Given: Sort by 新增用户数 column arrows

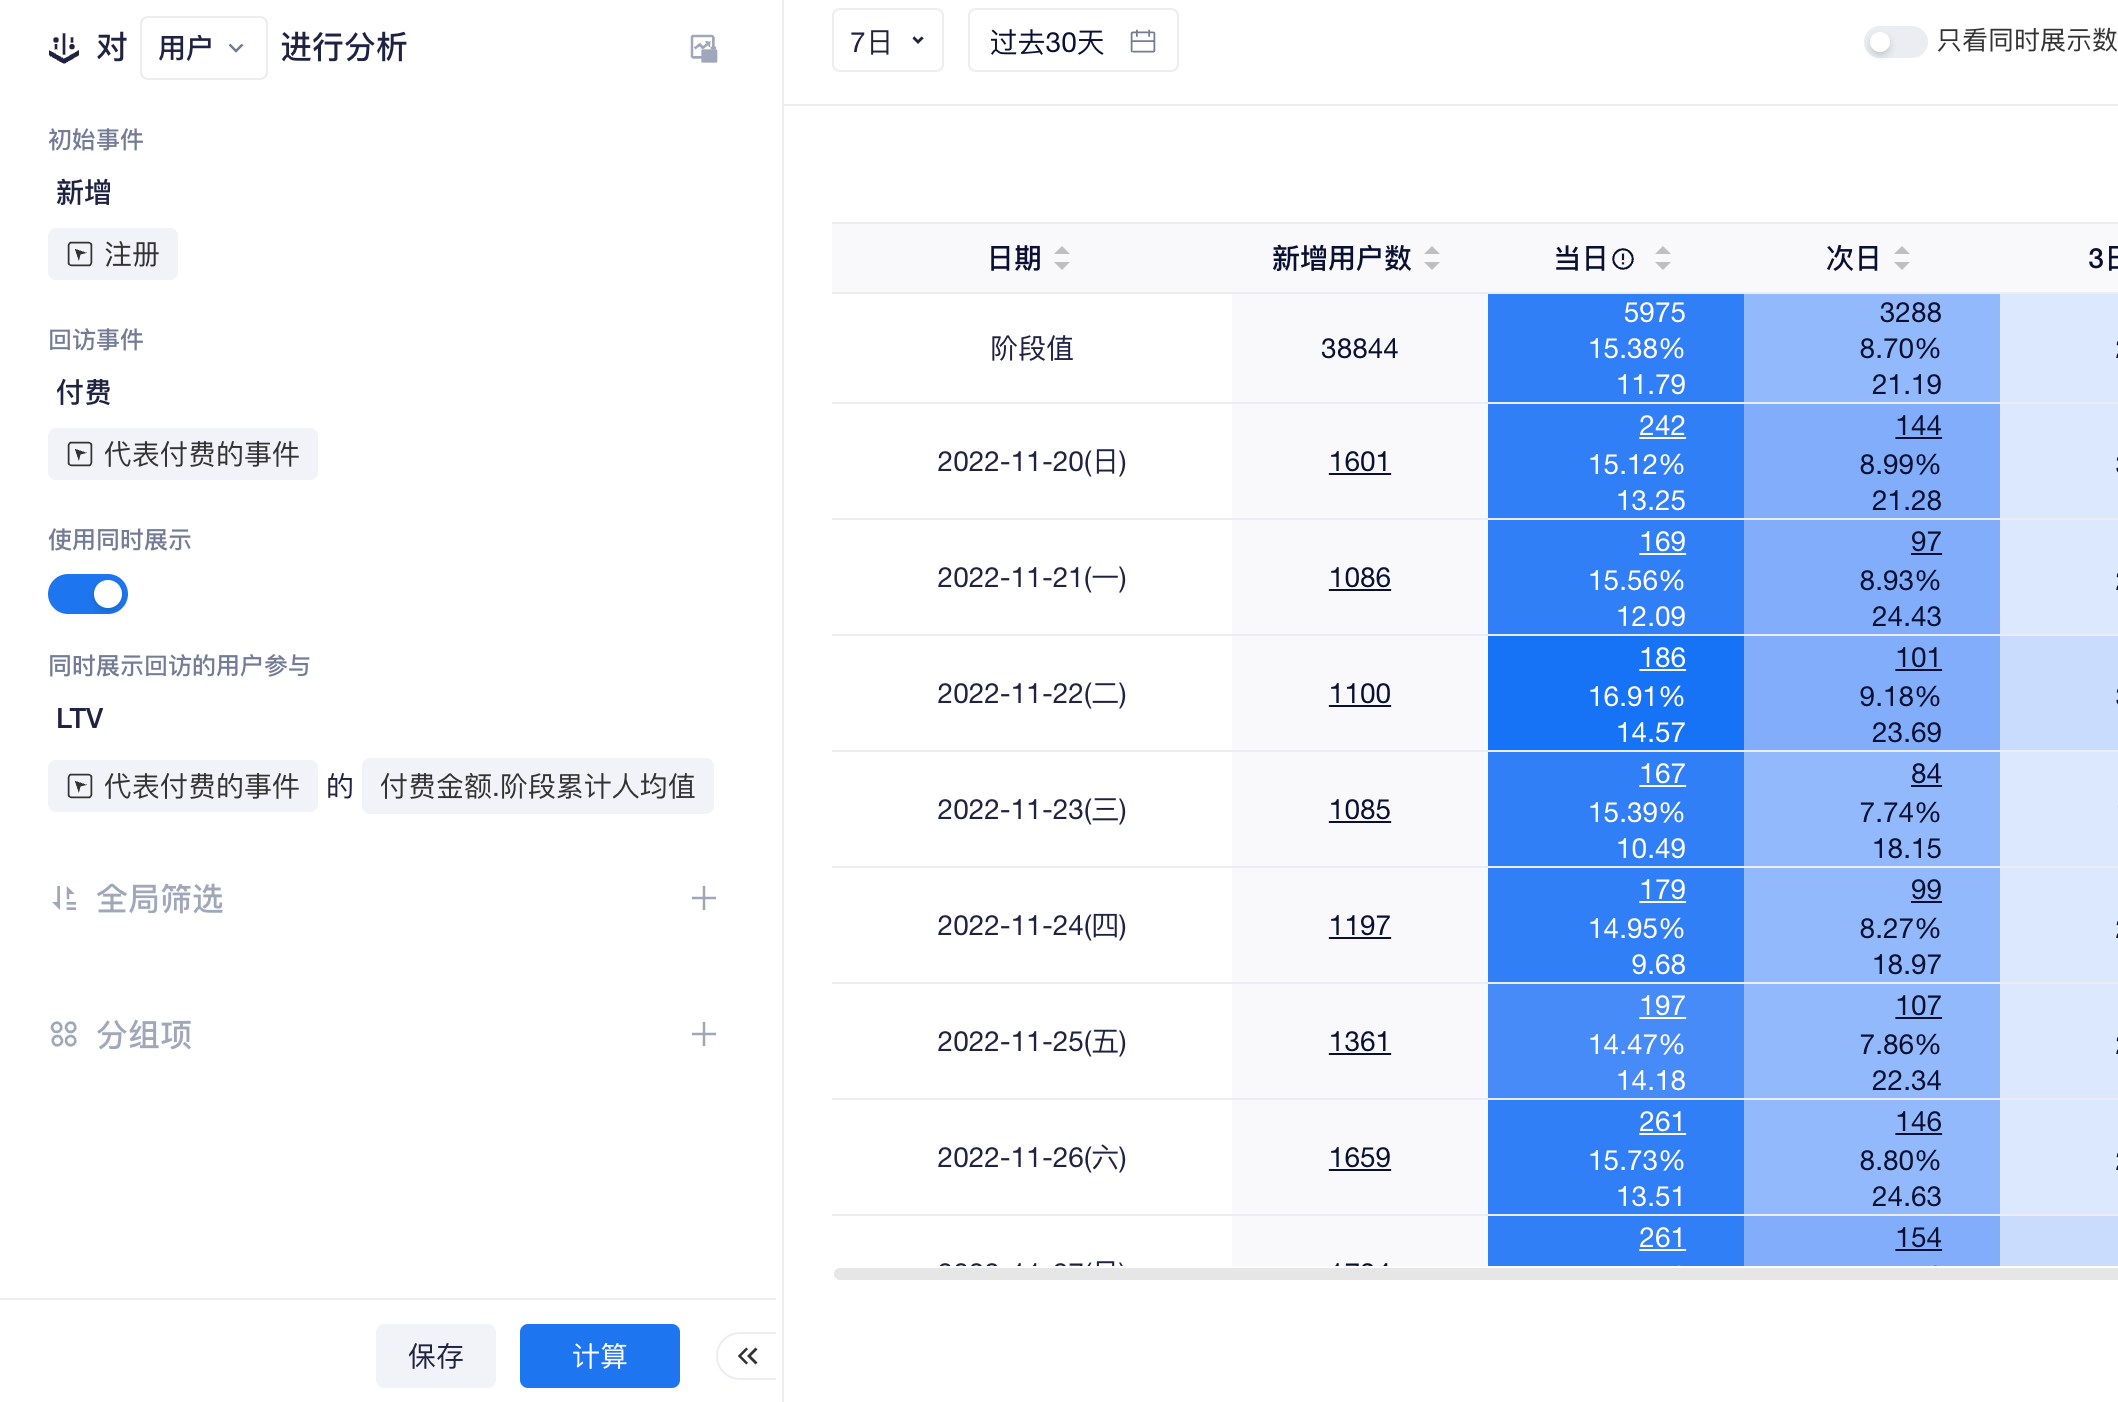Looking at the screenshot, I should tap(1432, 259).
